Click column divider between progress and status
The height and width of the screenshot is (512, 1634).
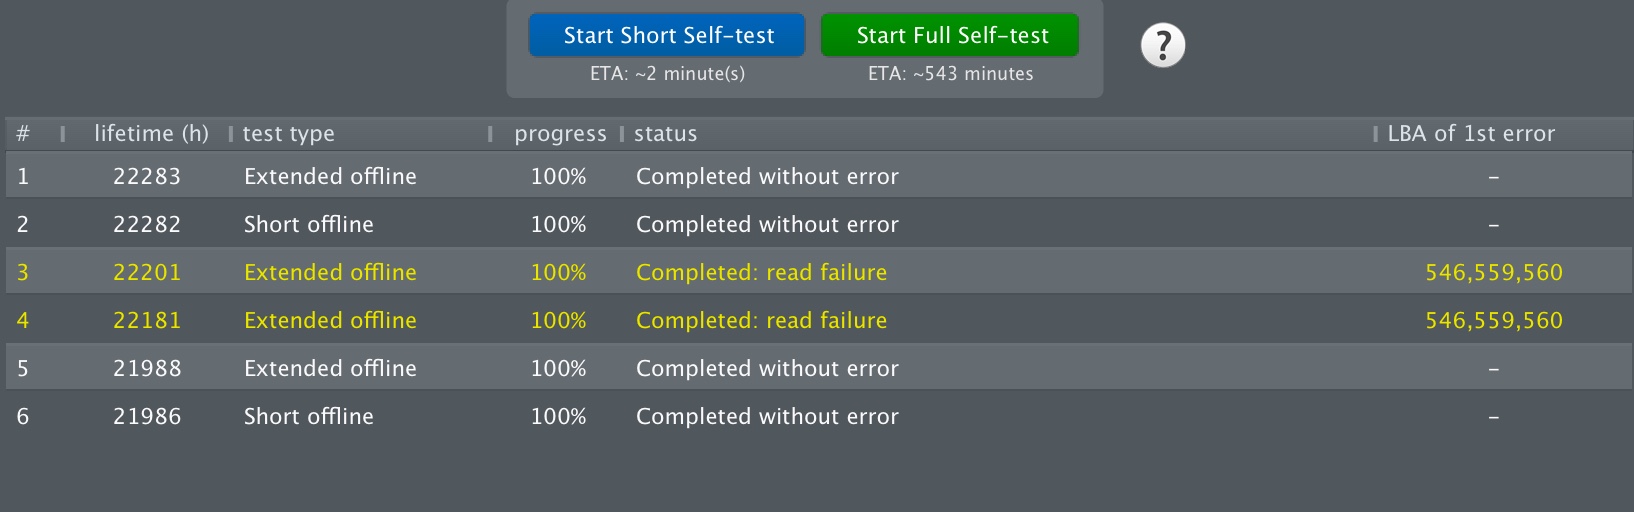click(x=621, y=134)
